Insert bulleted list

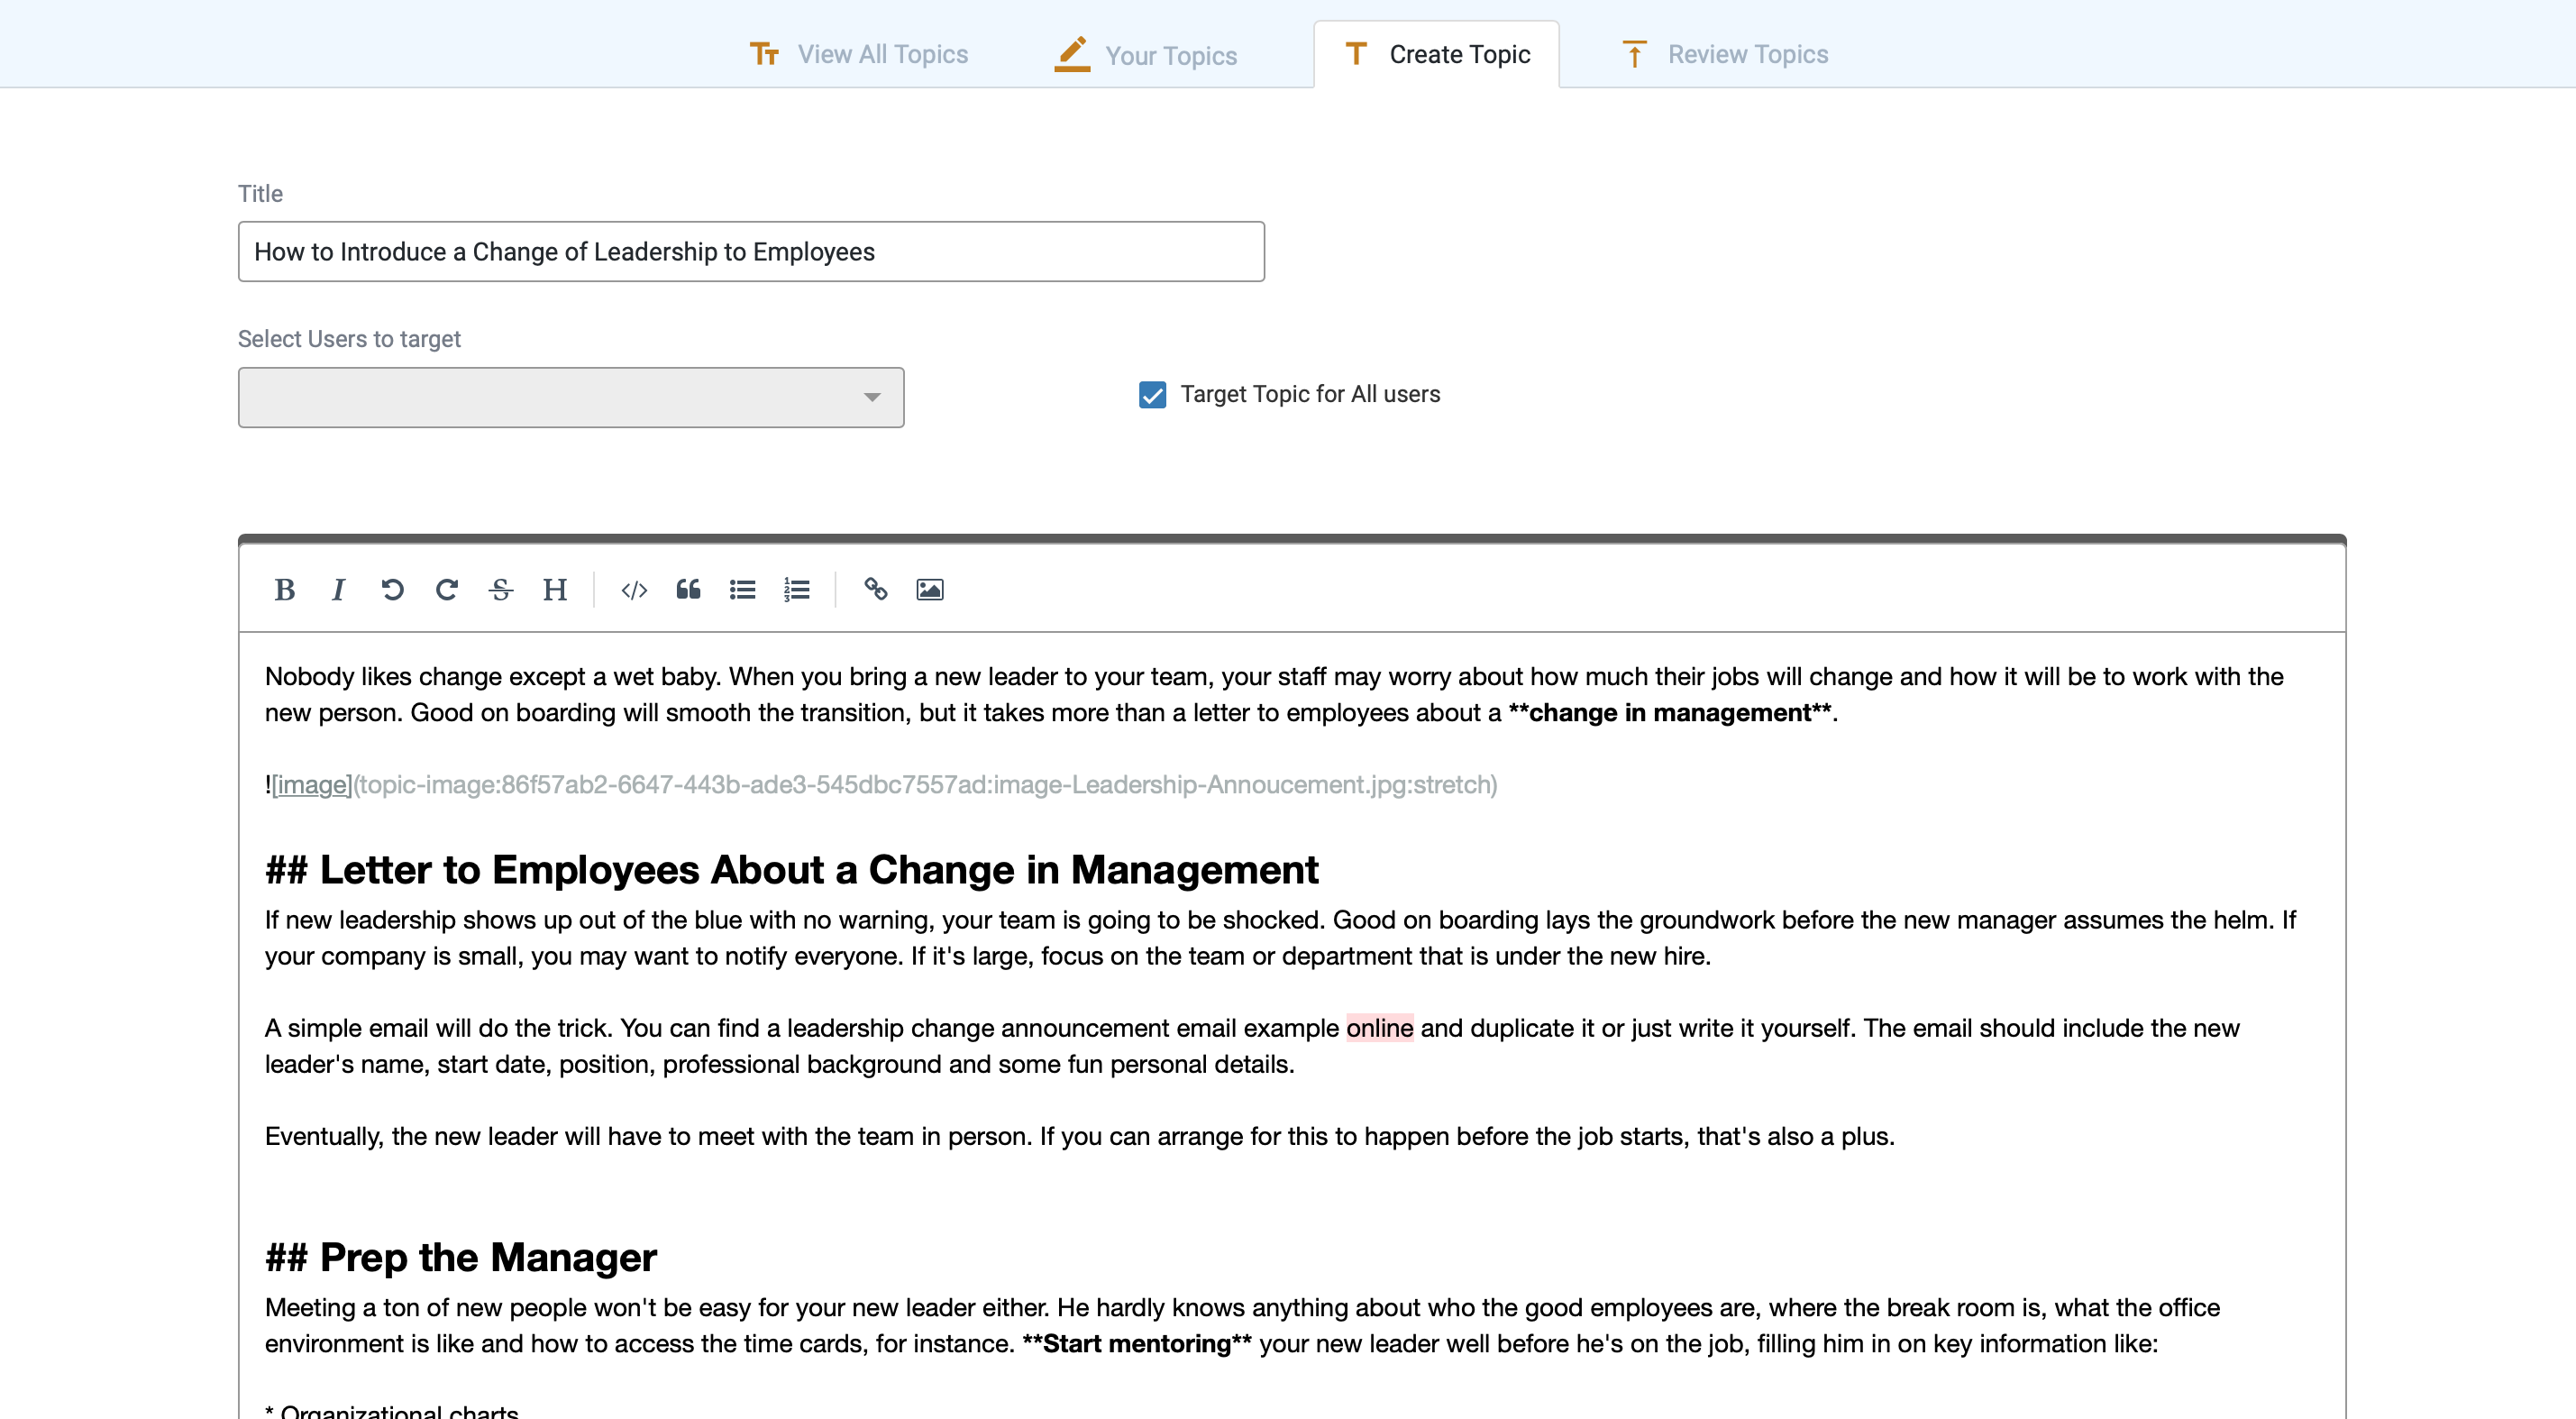(x=742, y=590)
